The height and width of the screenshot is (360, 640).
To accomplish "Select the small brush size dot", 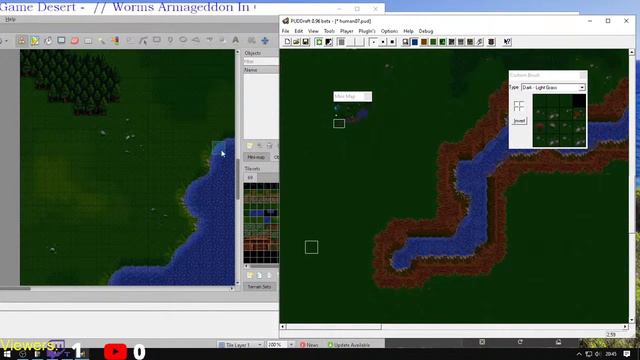I will (373, 42).
